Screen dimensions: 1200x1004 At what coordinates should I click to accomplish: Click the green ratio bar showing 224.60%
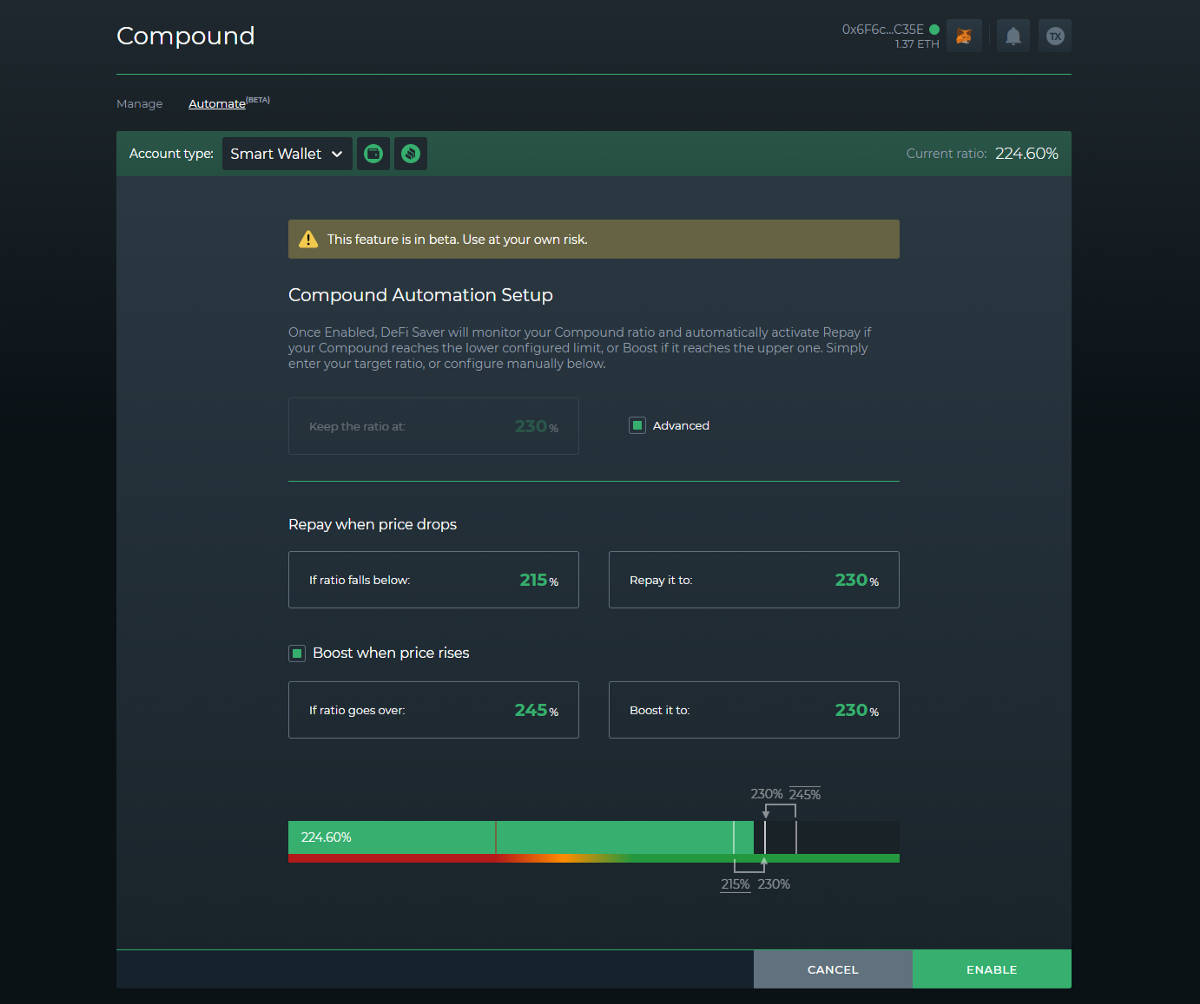click(x=520, y=837)
